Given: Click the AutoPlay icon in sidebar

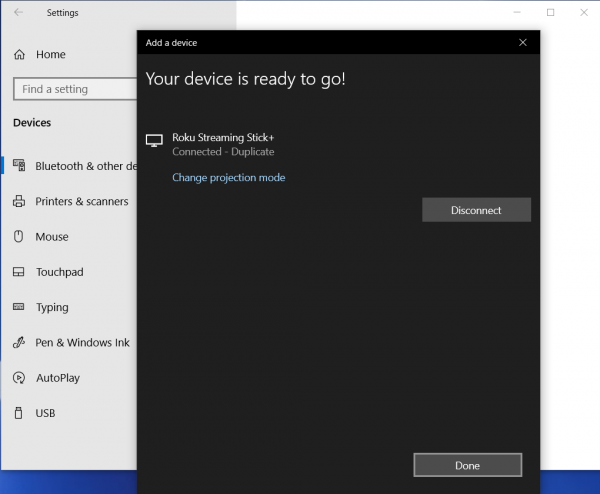Looking at the screenshot, I should pos(19,378).
